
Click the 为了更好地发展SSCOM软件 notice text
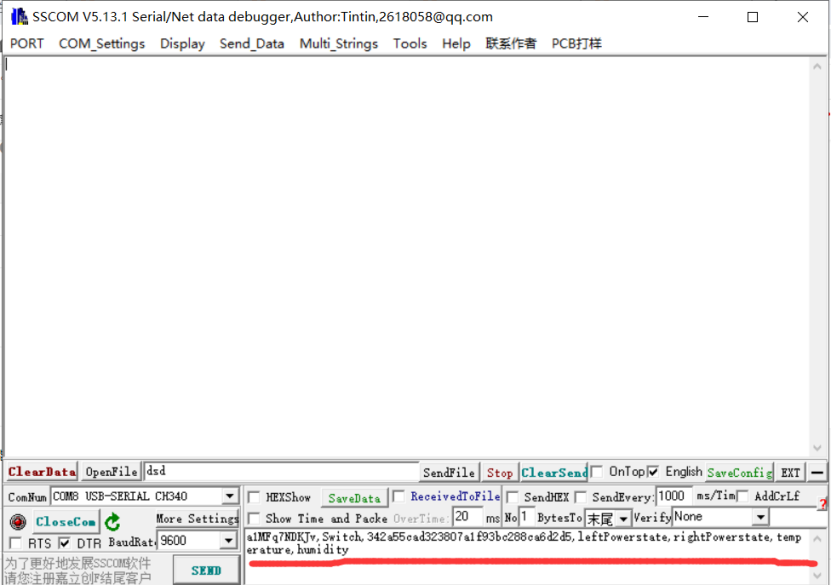click(78, 563)
